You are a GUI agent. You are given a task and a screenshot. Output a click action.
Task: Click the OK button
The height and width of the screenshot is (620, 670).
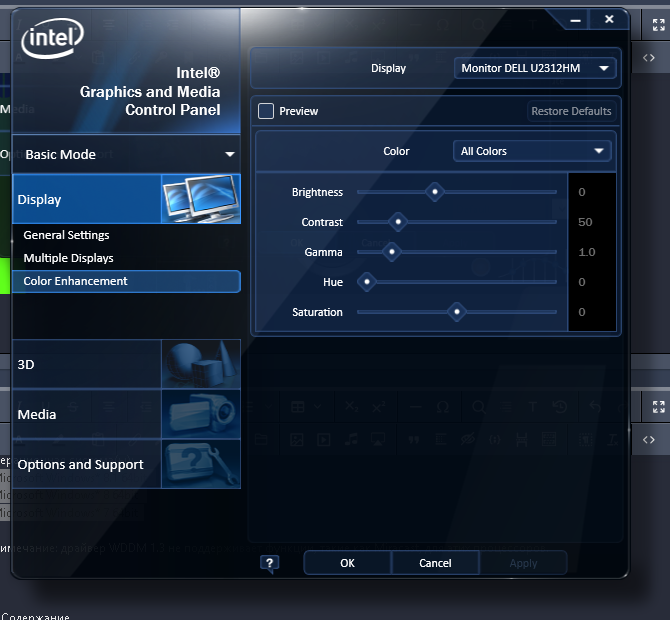point(347,563)
